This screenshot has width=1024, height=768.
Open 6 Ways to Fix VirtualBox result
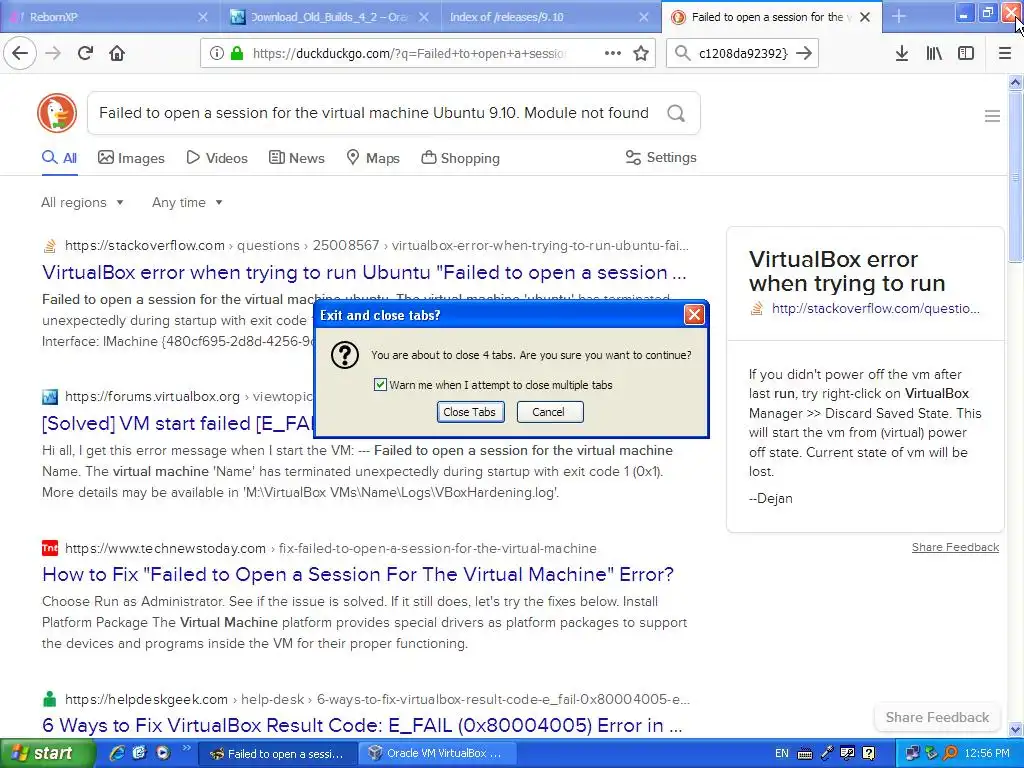coord(362,725)
